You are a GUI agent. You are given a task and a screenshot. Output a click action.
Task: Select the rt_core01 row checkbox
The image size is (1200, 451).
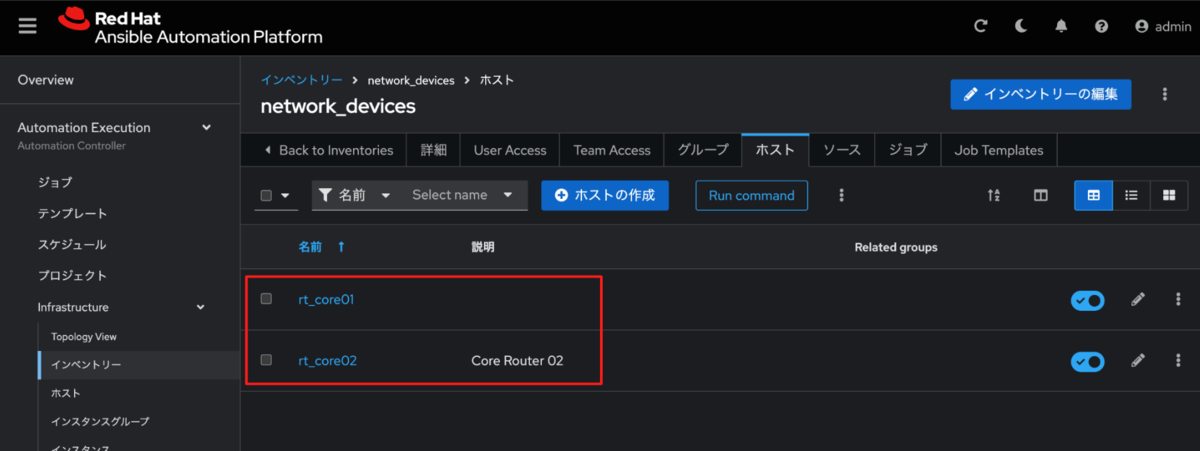pos(266,298)
